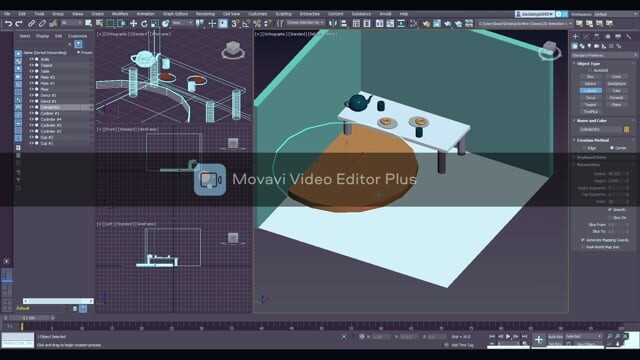Switch to the Motion command panel tab
The height and width of the screenshot is (360, 640).
607,37
